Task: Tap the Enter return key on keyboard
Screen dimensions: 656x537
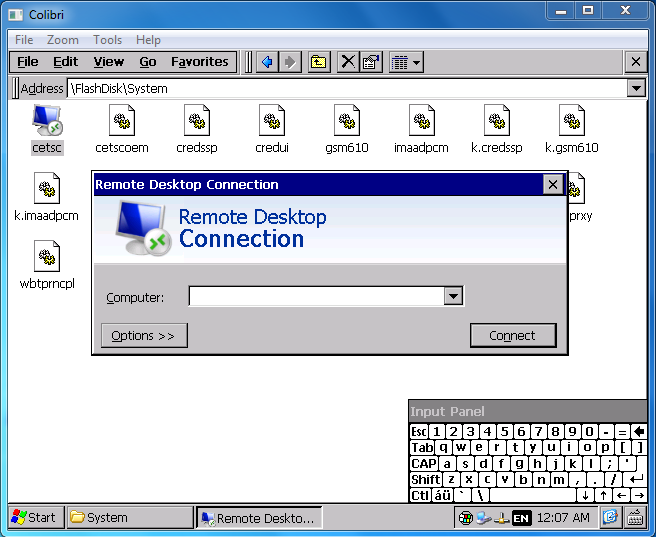Action: point(636,479)
